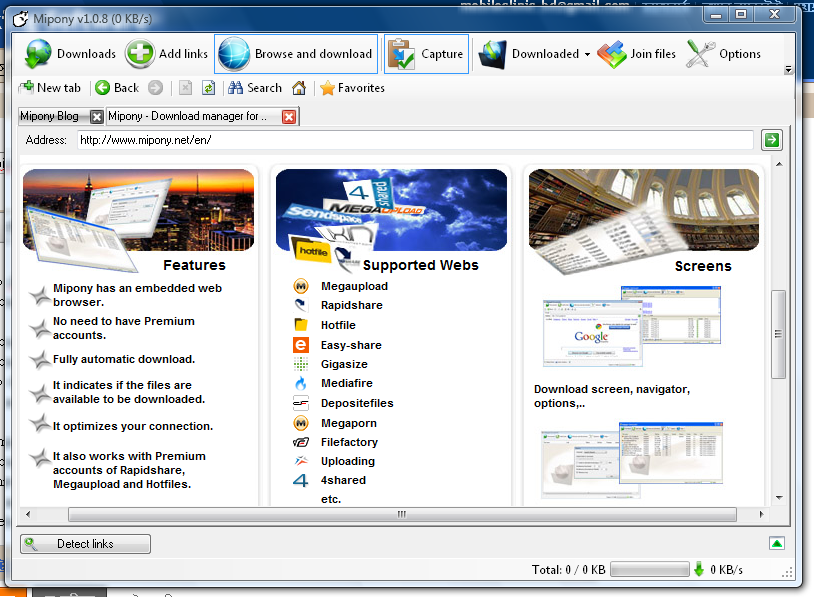Click the green download speed arrow icon
This screenshot has width=814, height=597.
(699, 569)
